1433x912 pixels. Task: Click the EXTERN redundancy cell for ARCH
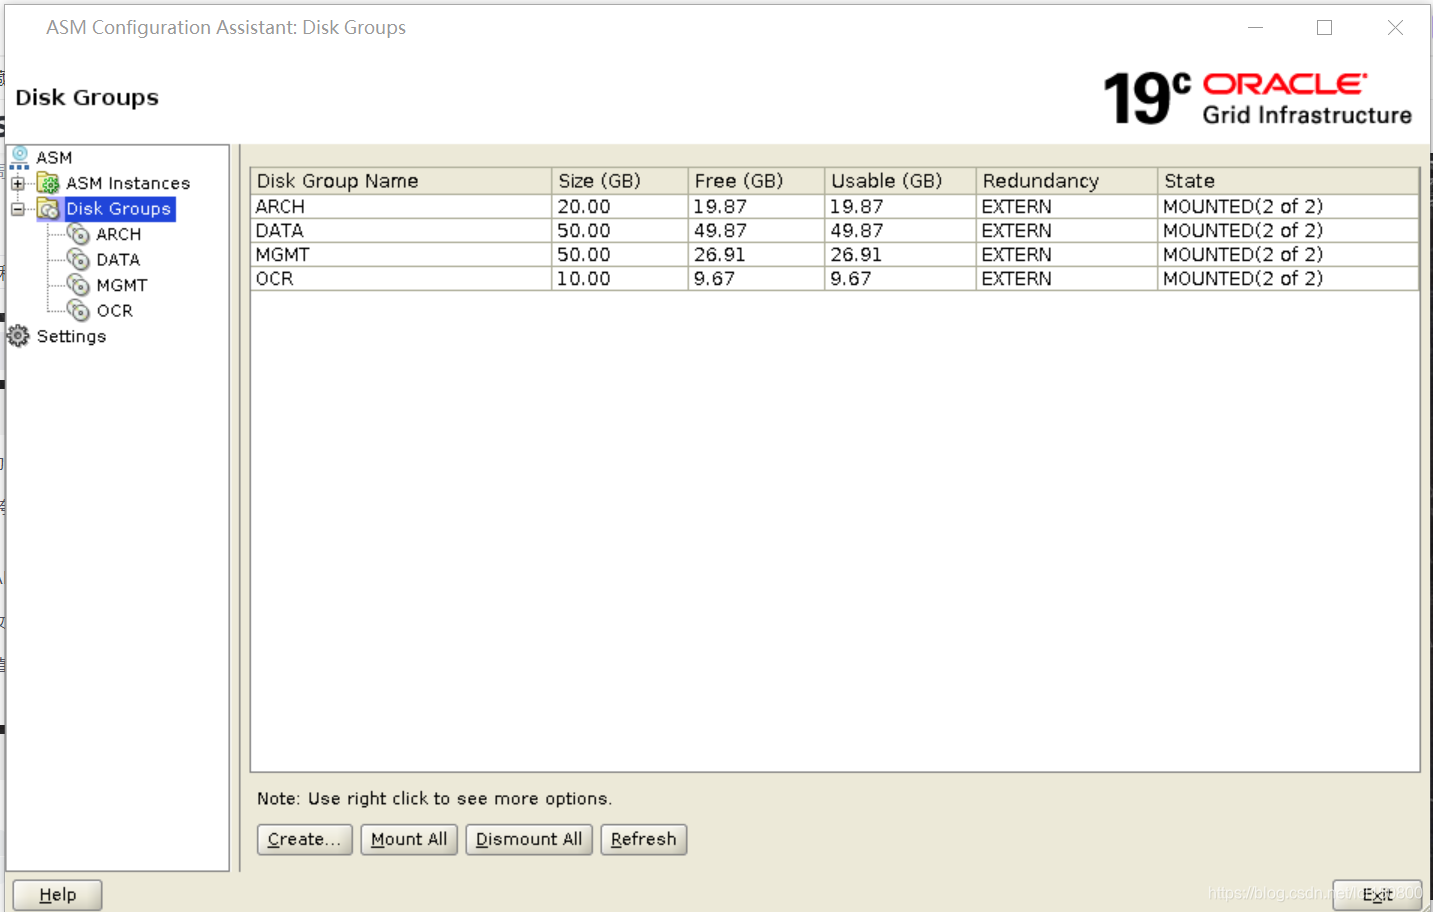(x=1067, y=206)
